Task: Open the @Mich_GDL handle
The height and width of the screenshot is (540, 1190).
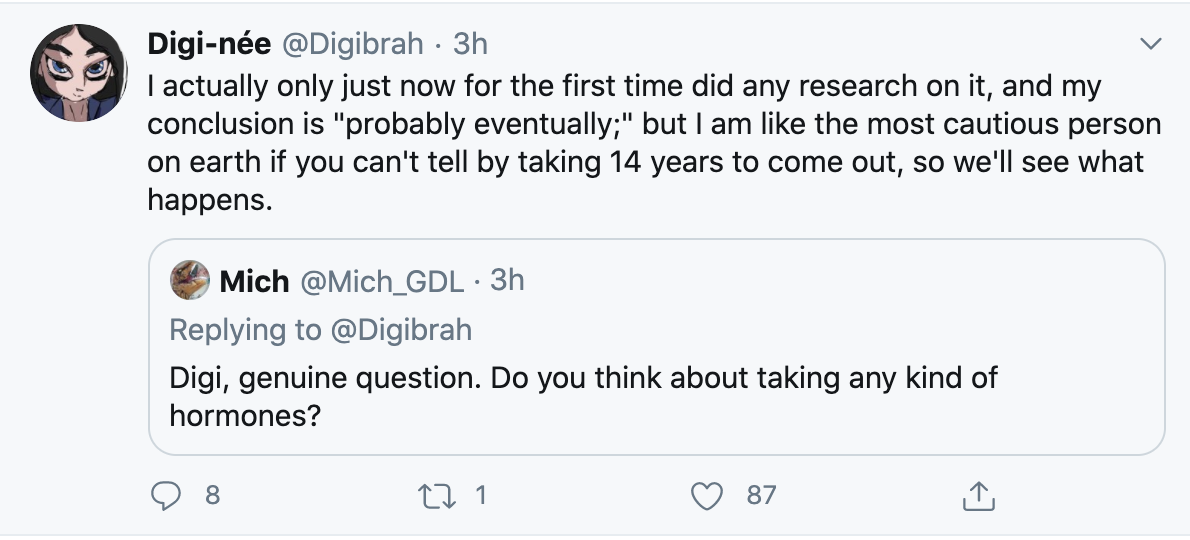Action: click(382, 281)
